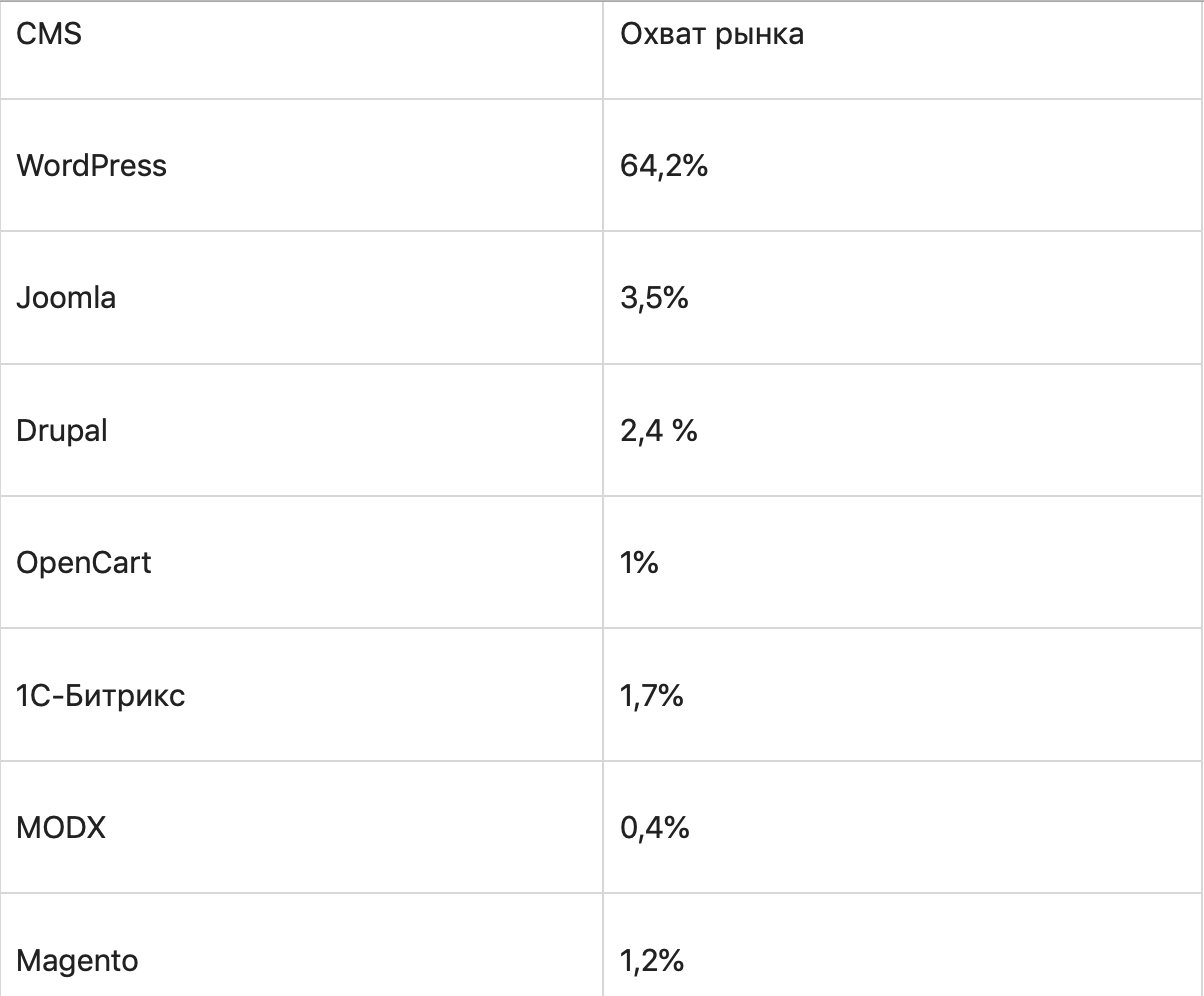Click the 64,2% value
The image size is (1204, 996).
pos(664,166)
